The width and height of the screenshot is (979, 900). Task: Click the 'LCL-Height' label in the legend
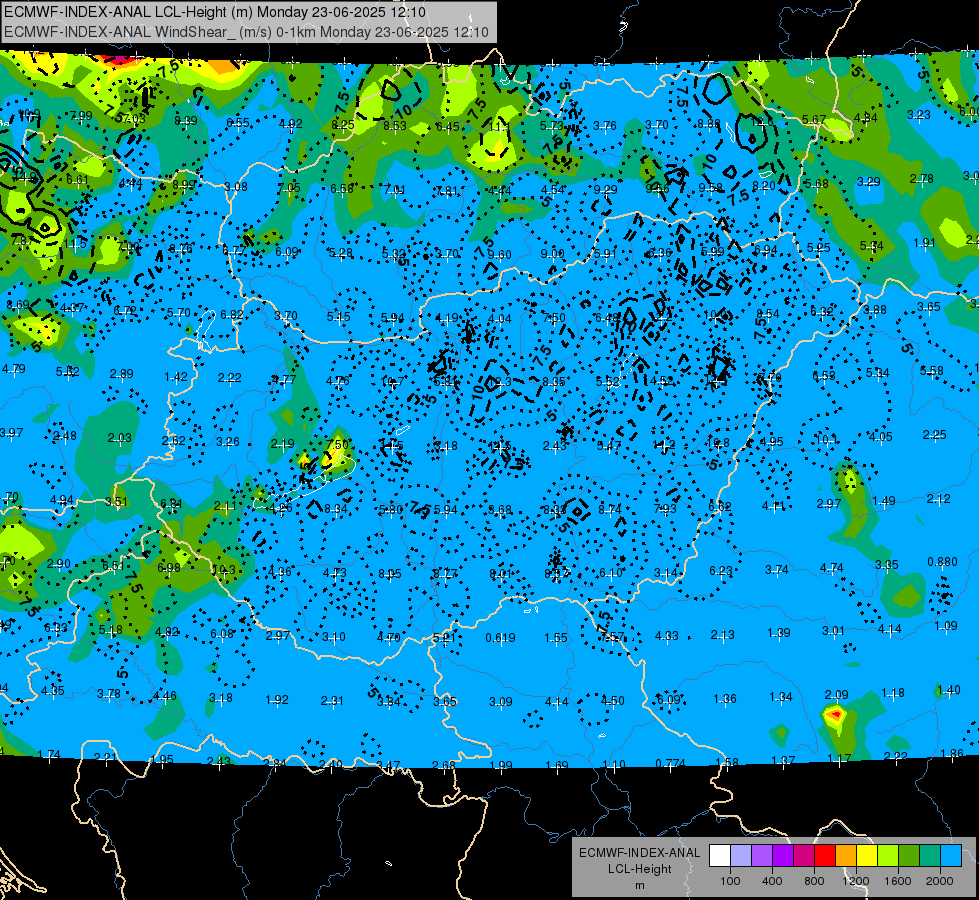[639, 869]
